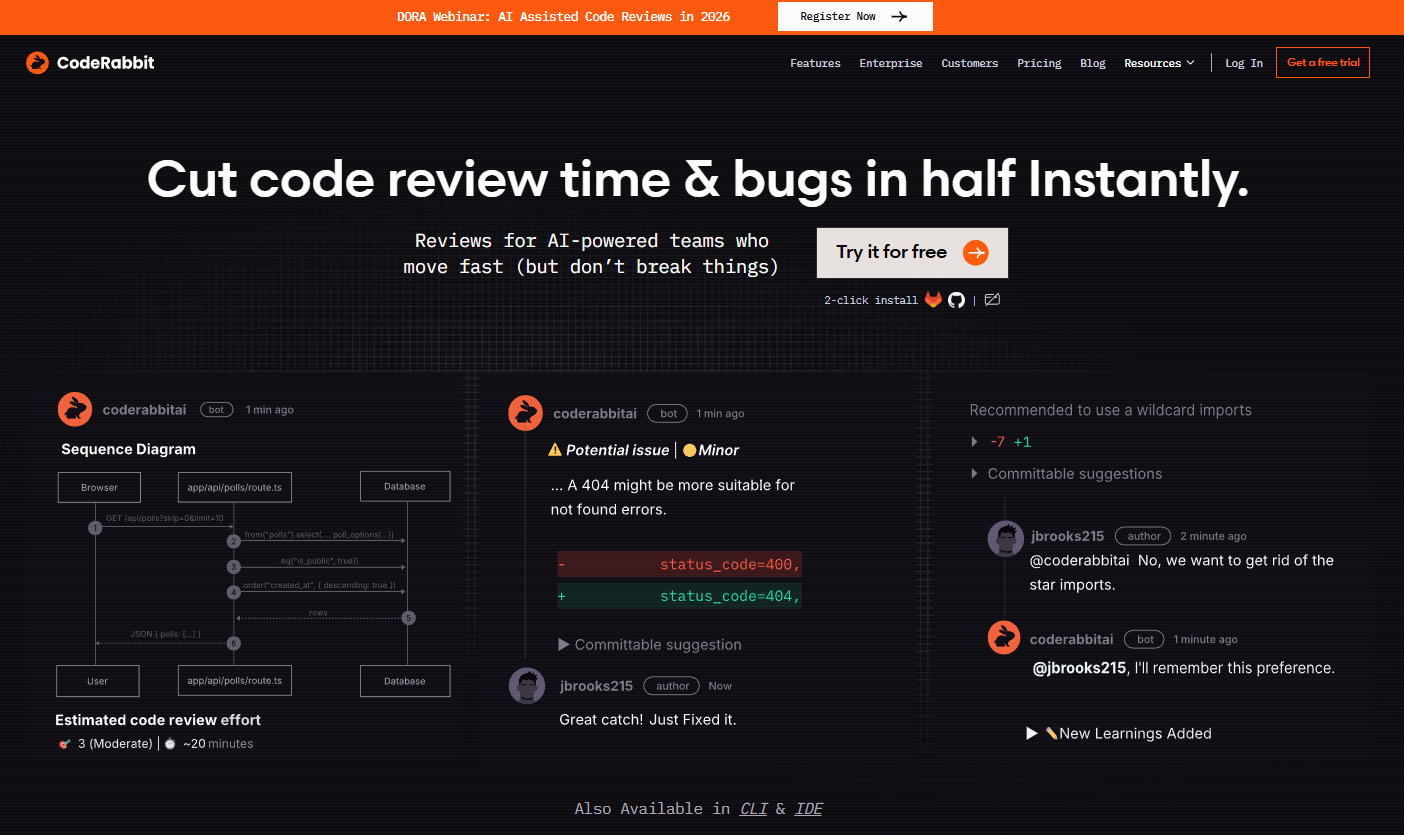This screenshot has height=835, width=1404.
Task: Click the GitLab install icon
Action: pos(933,299)
